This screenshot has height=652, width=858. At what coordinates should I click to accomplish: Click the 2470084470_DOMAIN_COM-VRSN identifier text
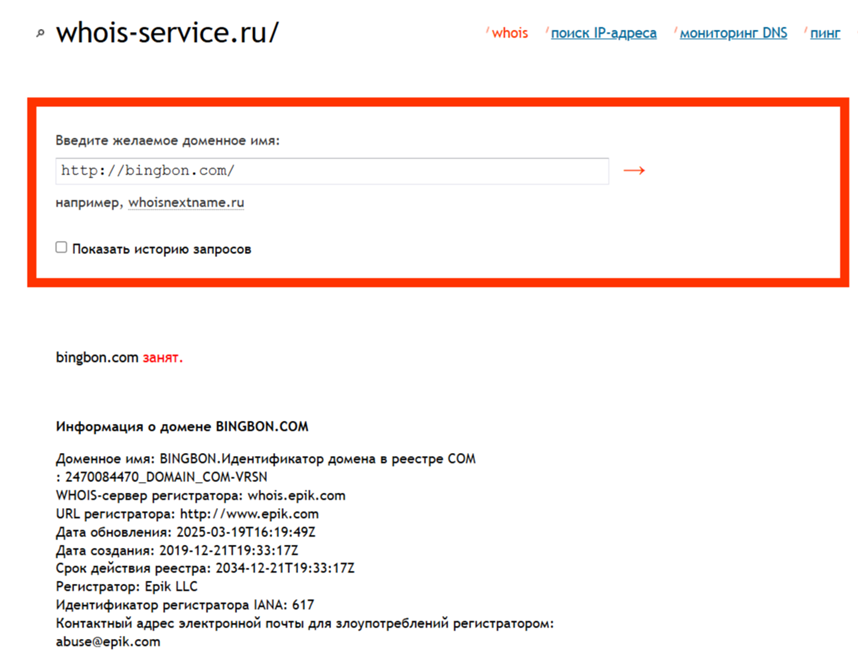coord(166,477)
